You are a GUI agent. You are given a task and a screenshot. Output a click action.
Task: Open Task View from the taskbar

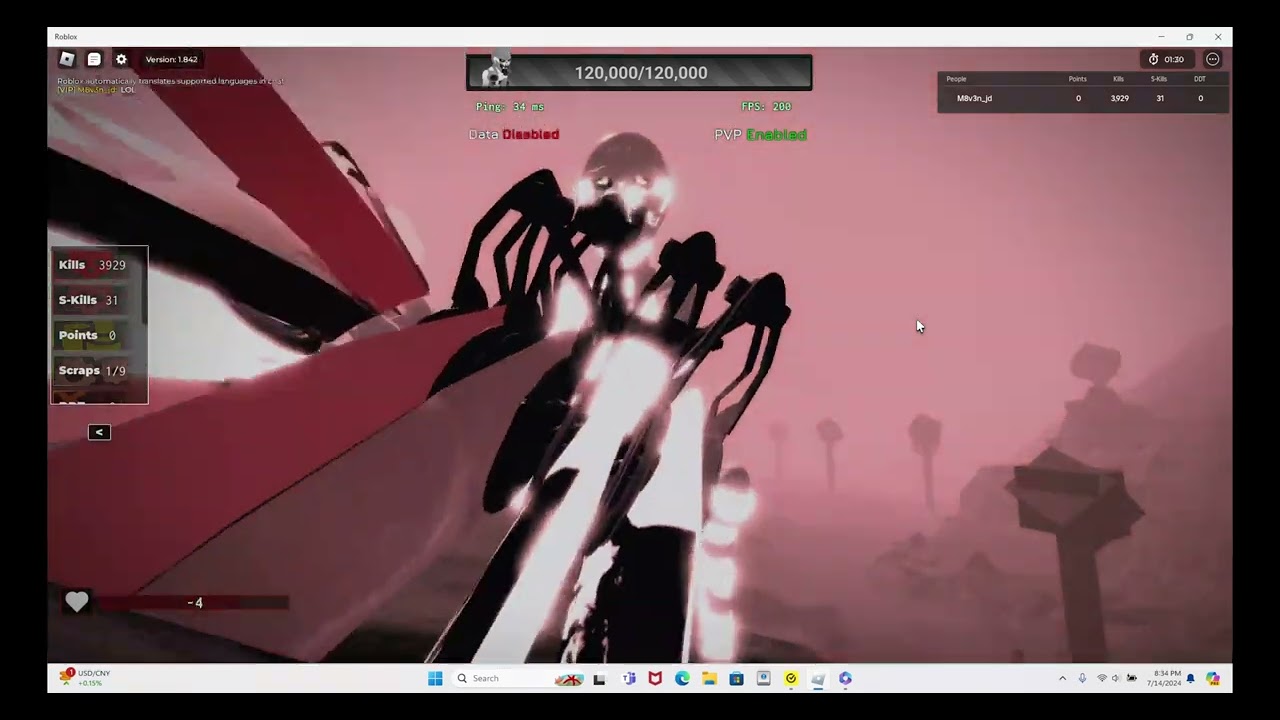600,678
